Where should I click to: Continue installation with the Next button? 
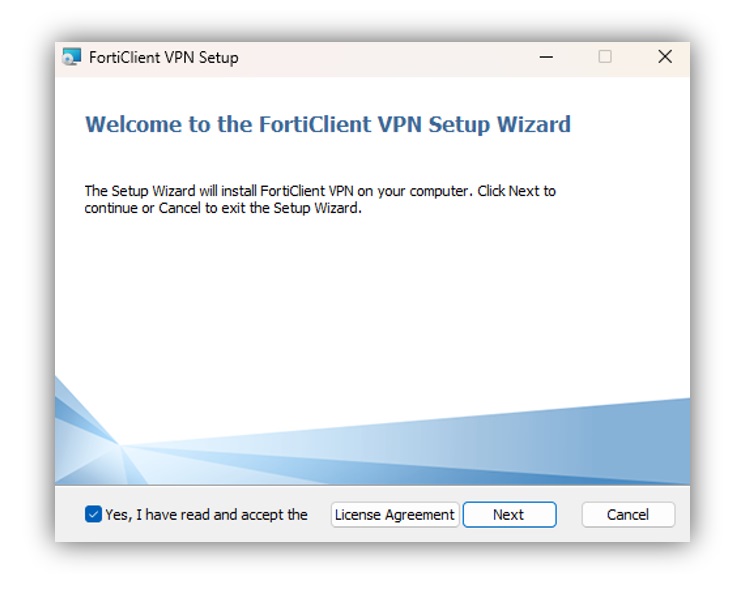point(510,515)
